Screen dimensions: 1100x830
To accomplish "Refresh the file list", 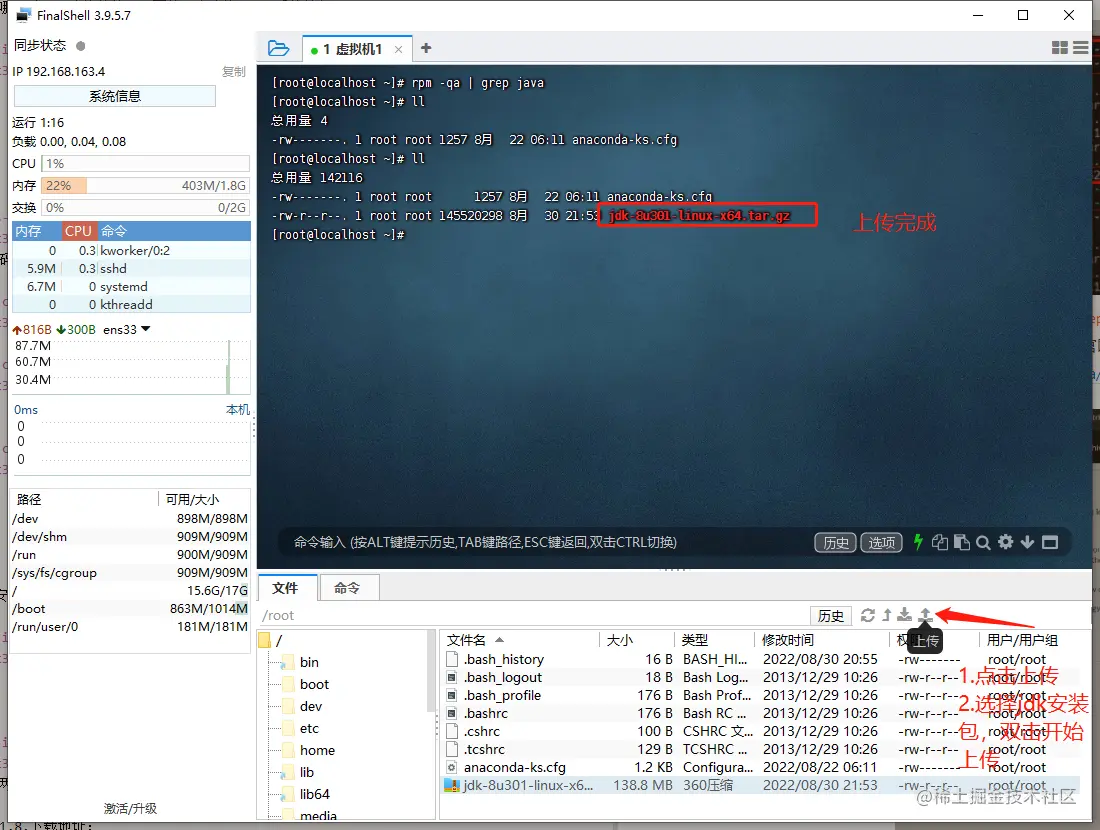I will coord(868,615).
